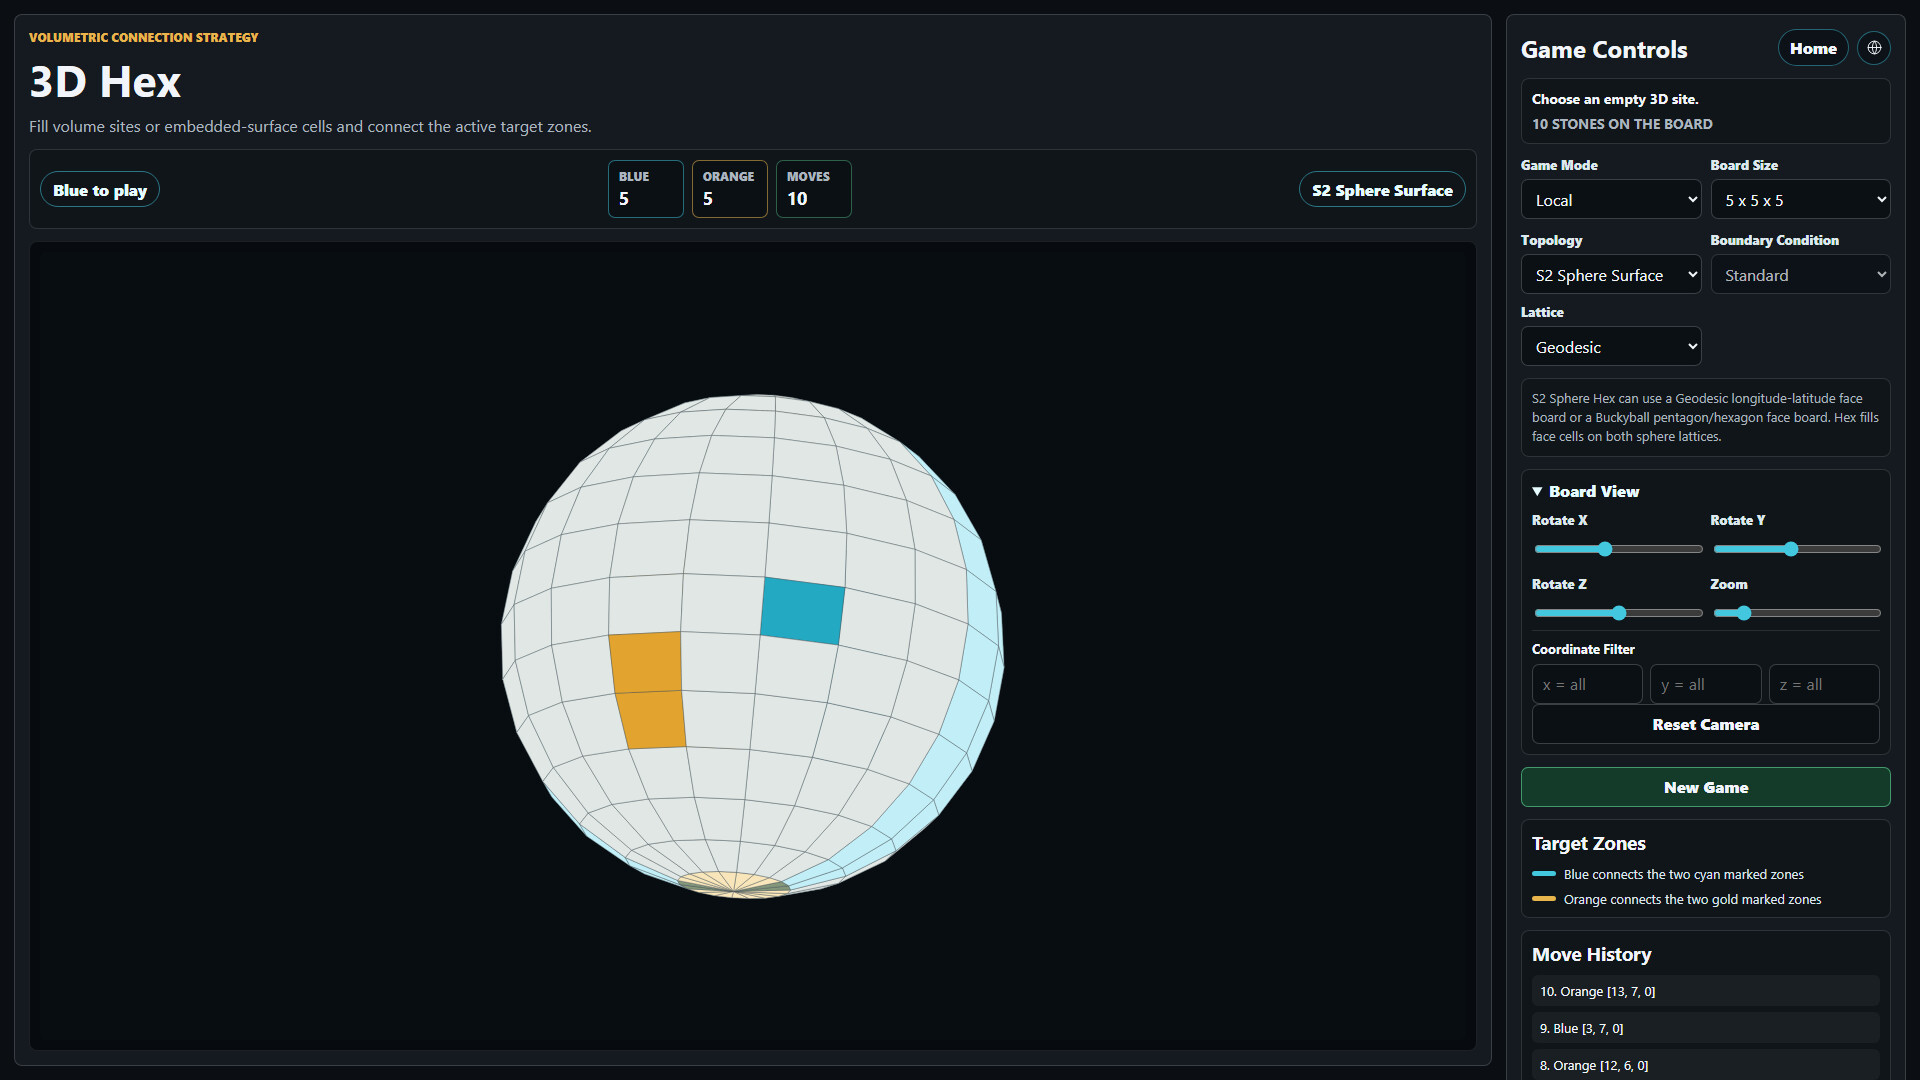1920x1080 pixels.
Task: Click the Blue to play indicator
Action: point(100,190)
